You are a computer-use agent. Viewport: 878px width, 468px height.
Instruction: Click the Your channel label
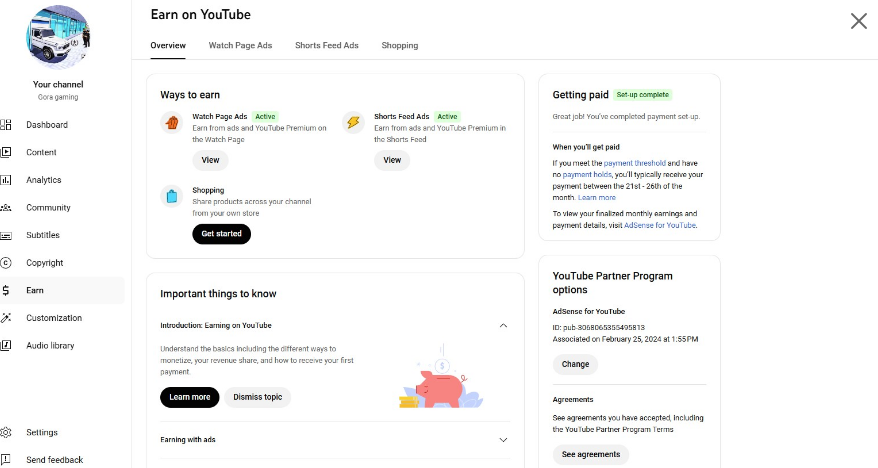coord(58,85)
